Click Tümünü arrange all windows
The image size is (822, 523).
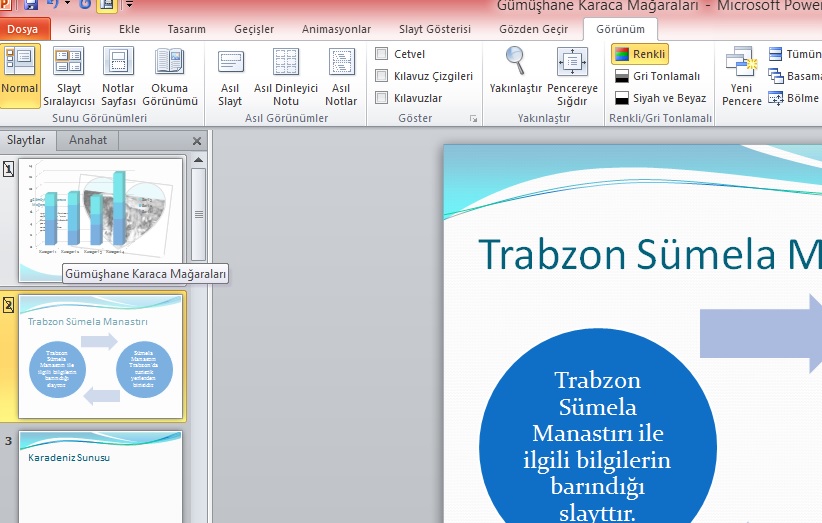(795, 54)
